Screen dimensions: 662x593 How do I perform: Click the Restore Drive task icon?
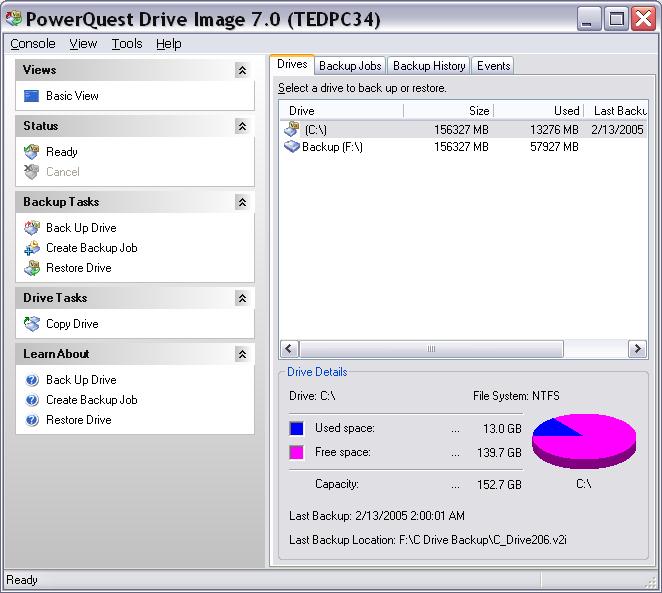click(32, 268)
